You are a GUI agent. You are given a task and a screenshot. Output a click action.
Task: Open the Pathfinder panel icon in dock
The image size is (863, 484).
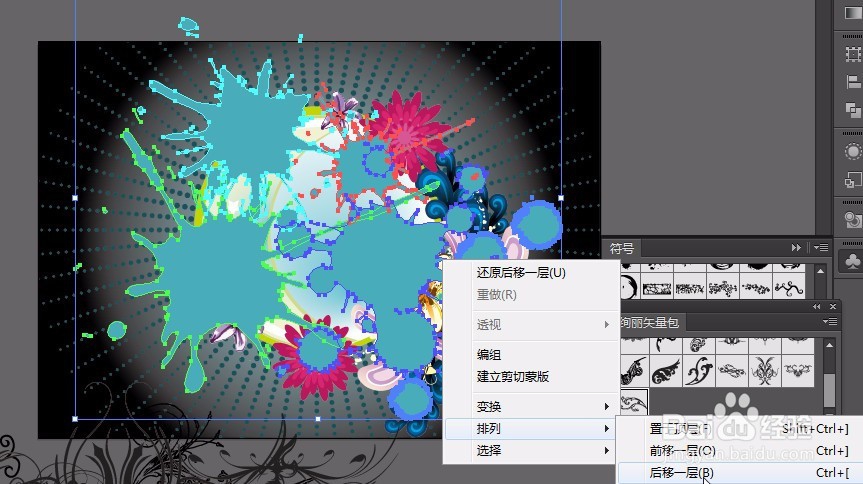pyautogui.click(x=853, y=110)
